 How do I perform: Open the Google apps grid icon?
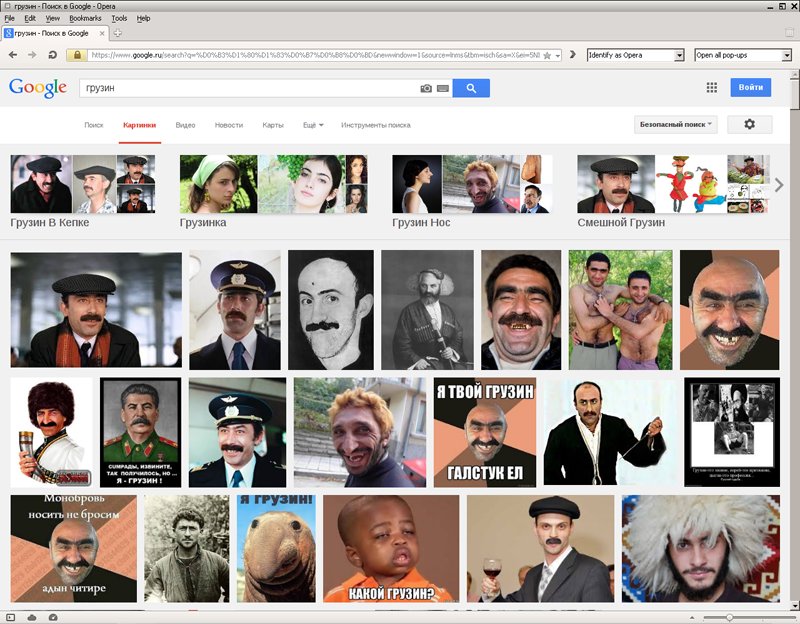pyautogui.click(x=712, y=88)
